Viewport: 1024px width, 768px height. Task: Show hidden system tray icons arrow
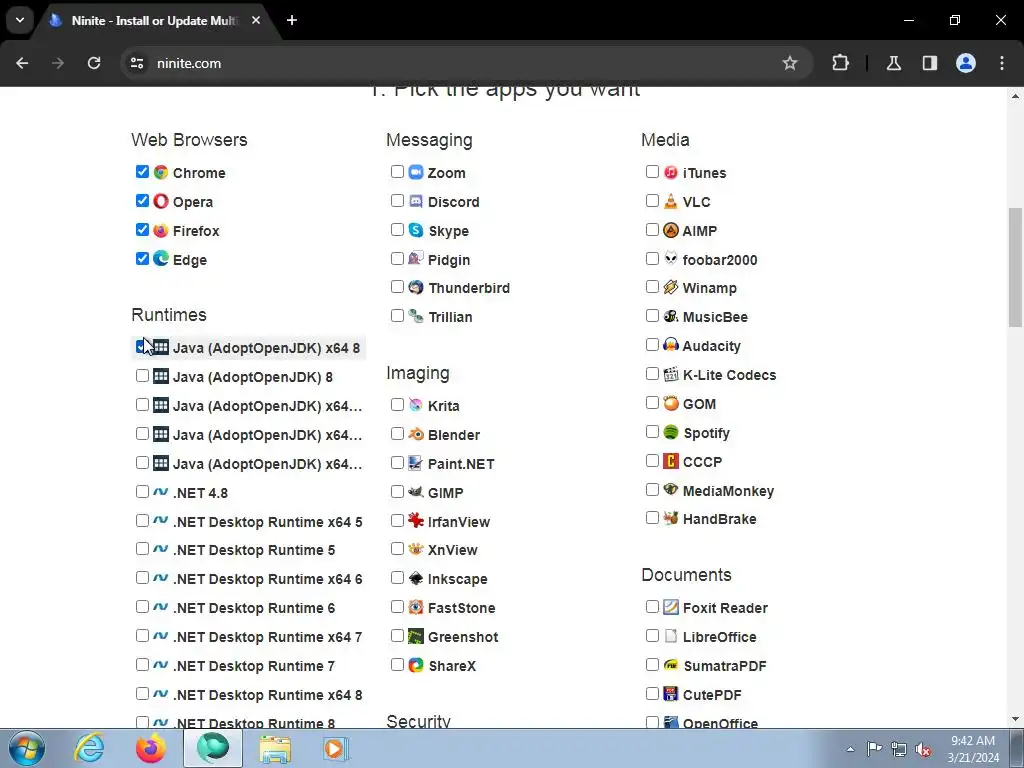click(850, 749)
